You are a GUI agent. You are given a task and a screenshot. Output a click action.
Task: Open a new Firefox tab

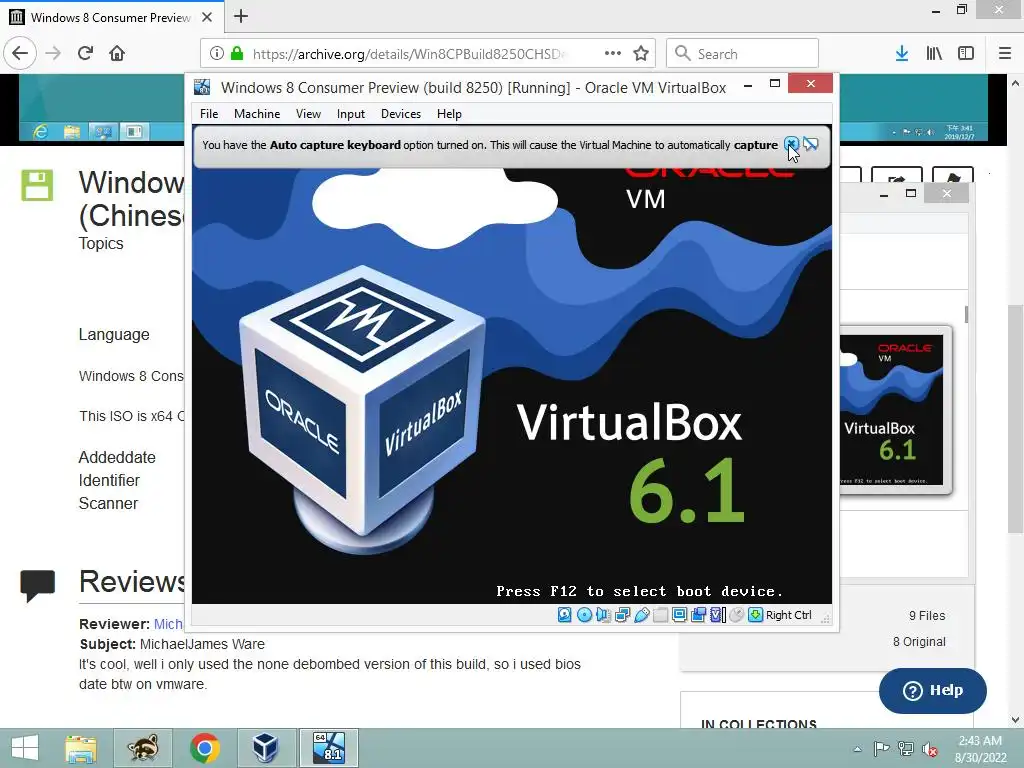(241, 16)
